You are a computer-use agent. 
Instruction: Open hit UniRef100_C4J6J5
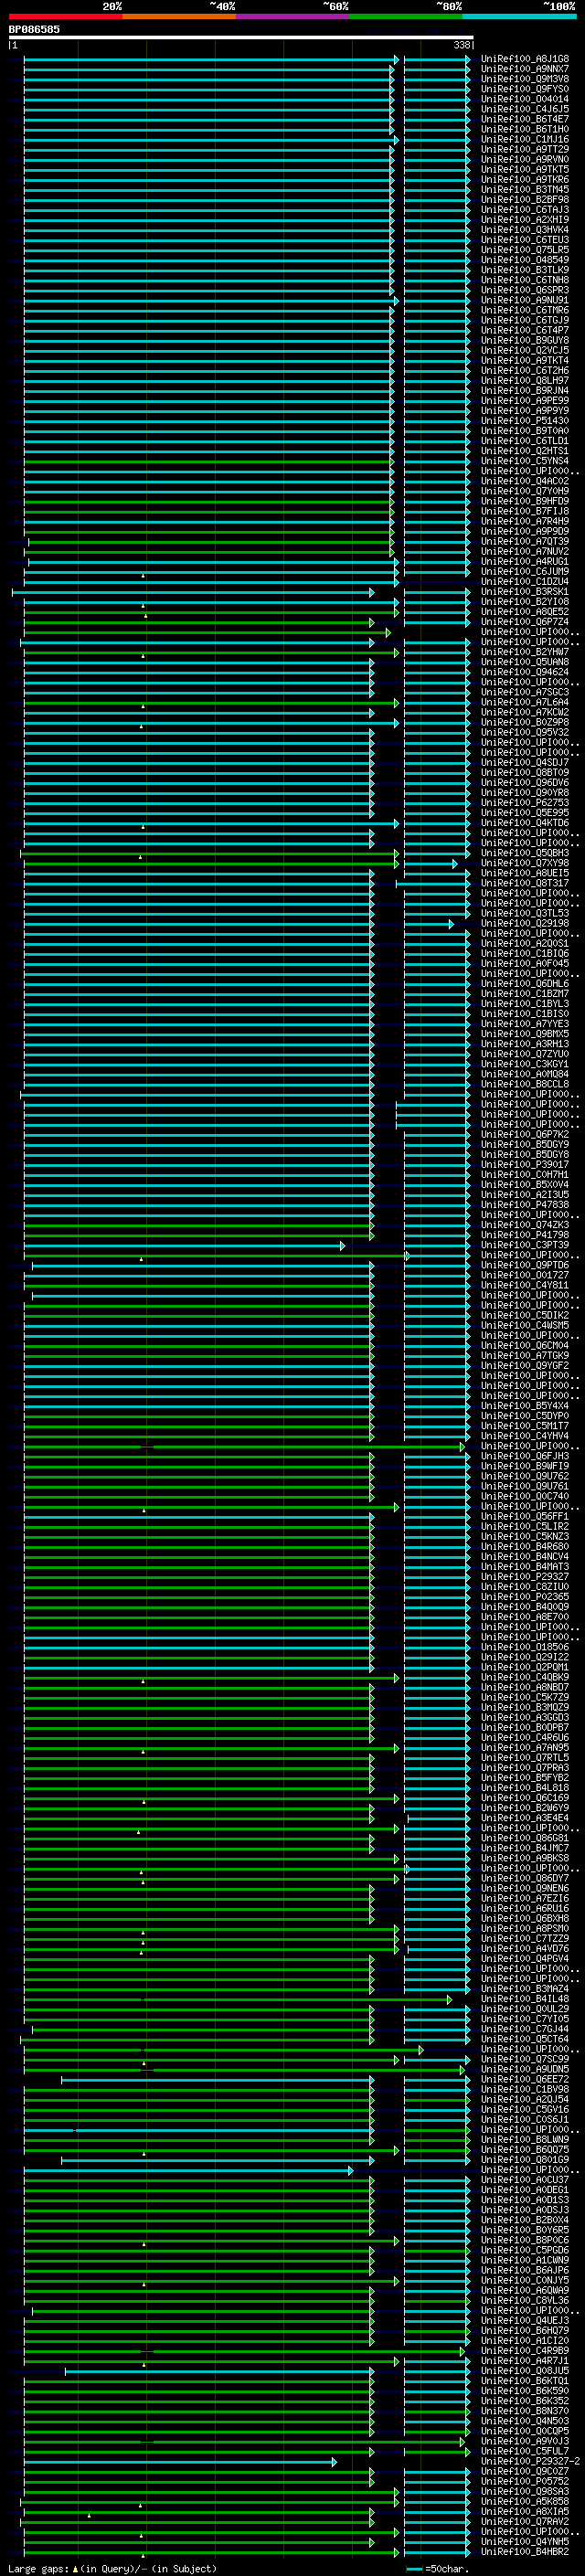[x=524, y=109]
